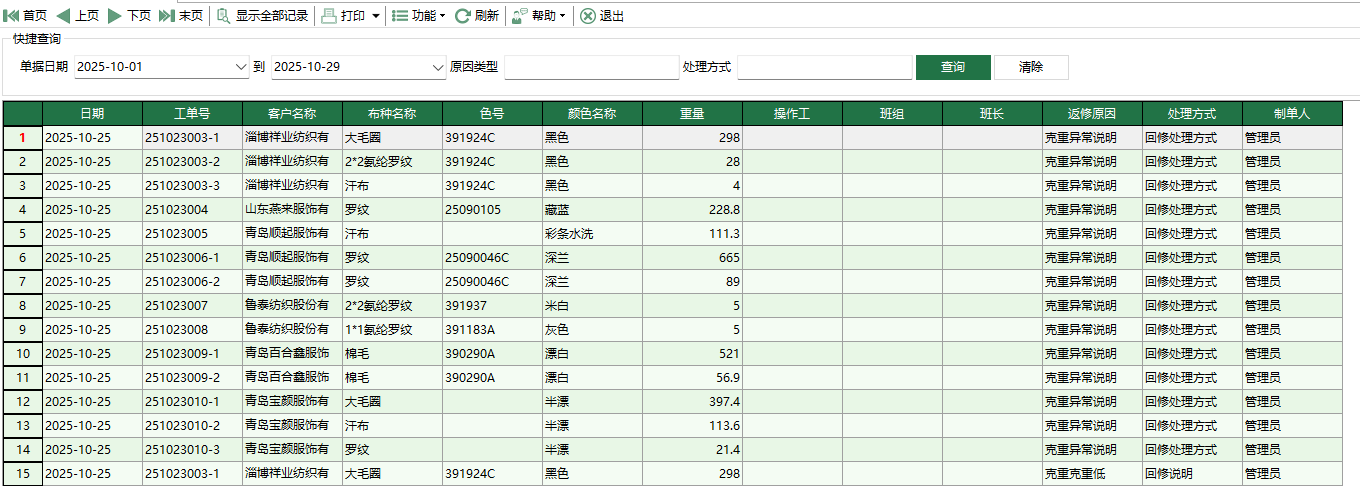Open the 帮助 menu

click(538, 16)
